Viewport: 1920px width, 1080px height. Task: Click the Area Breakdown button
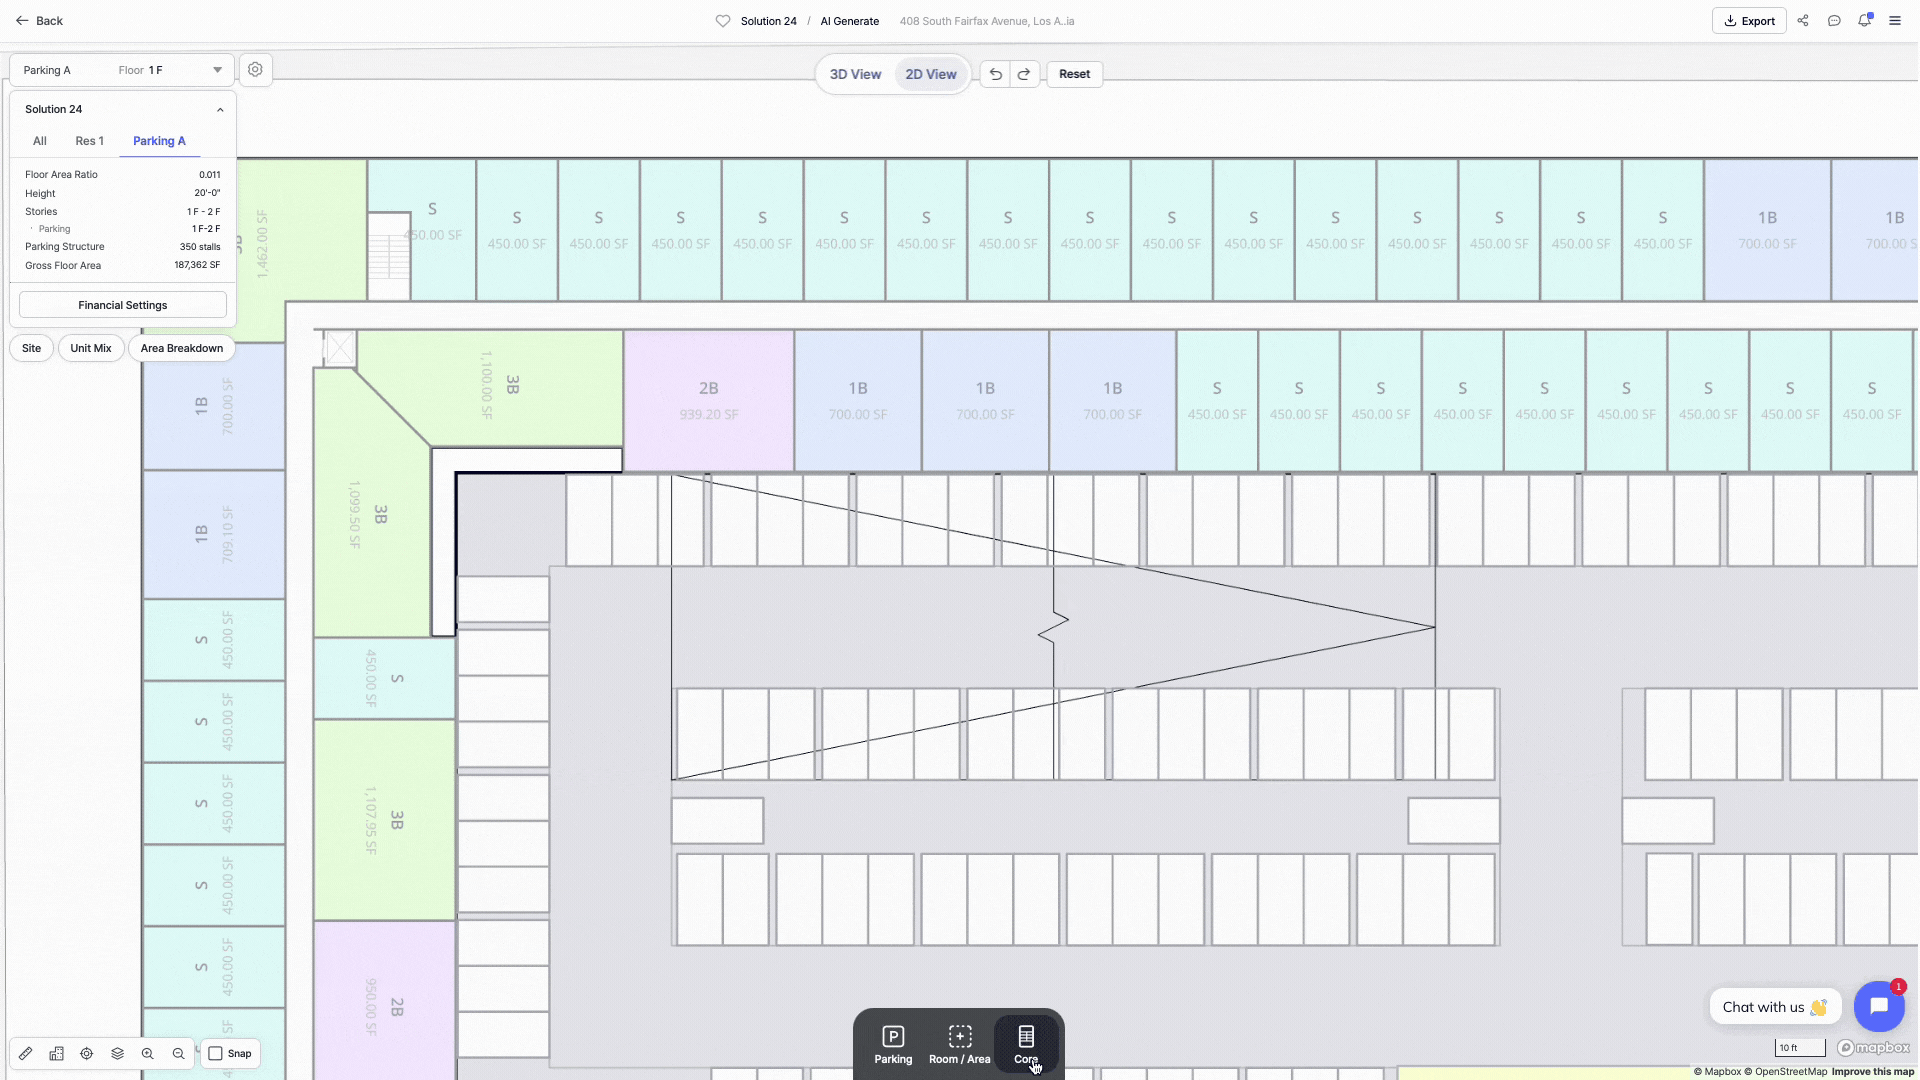(x=182, y=348)
